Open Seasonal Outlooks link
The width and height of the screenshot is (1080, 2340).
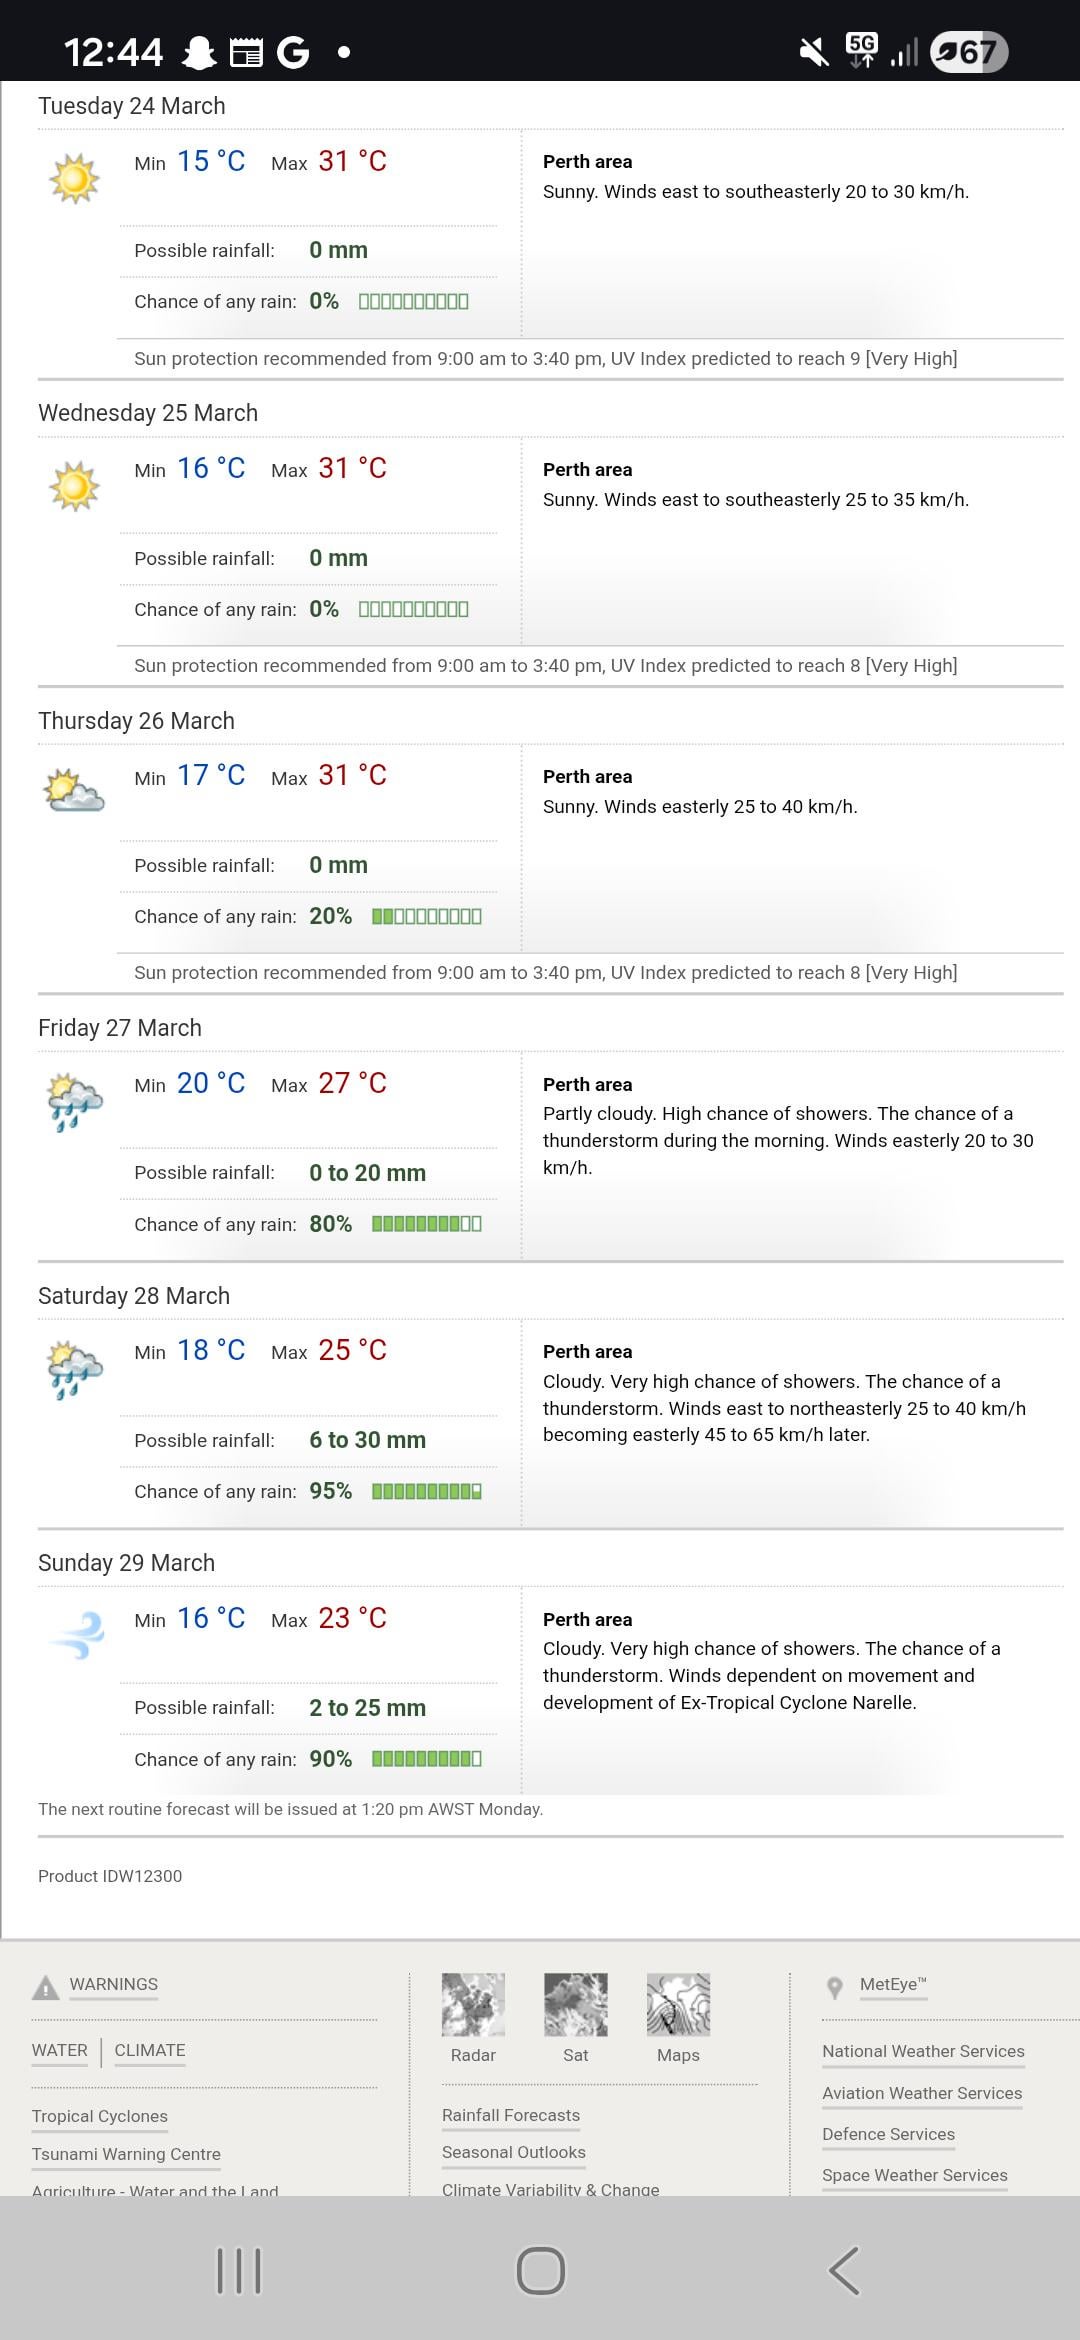tap(514, 2152)
